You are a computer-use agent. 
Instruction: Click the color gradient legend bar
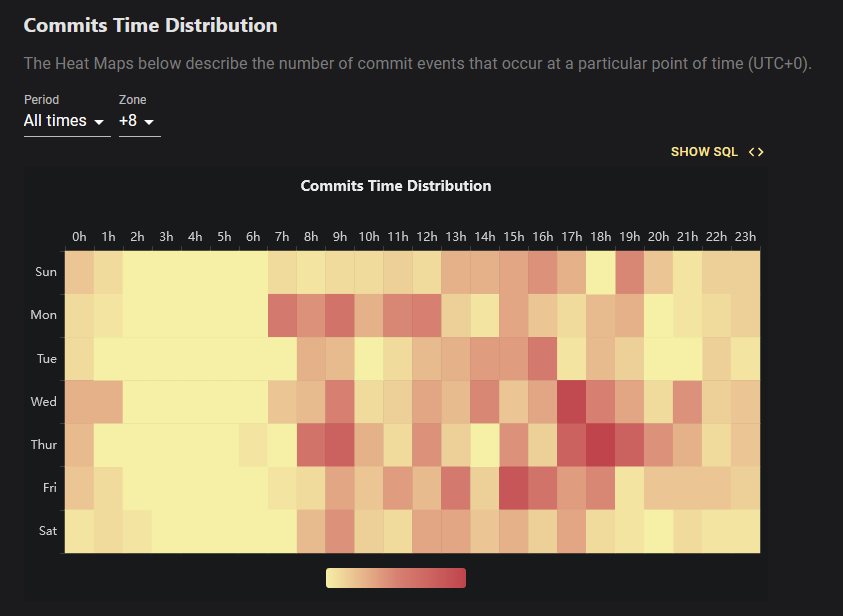396,578
